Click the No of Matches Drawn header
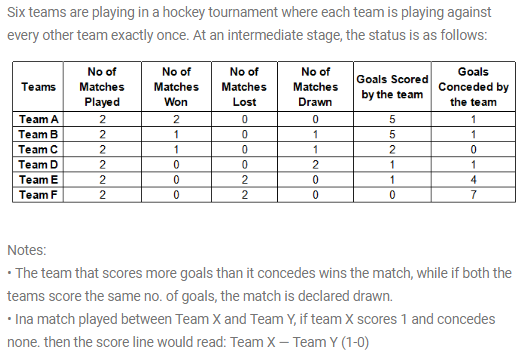 tap(315, 87)
